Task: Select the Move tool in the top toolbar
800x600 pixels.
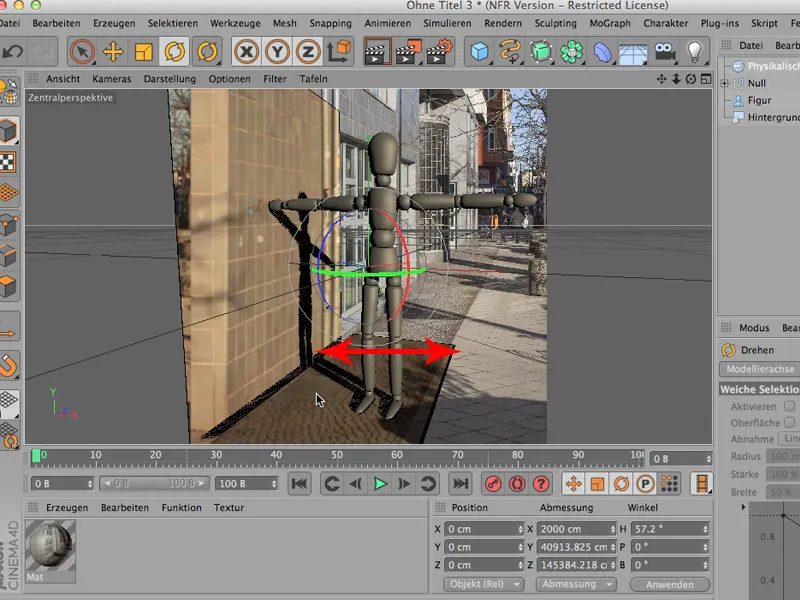Action: 113,52
